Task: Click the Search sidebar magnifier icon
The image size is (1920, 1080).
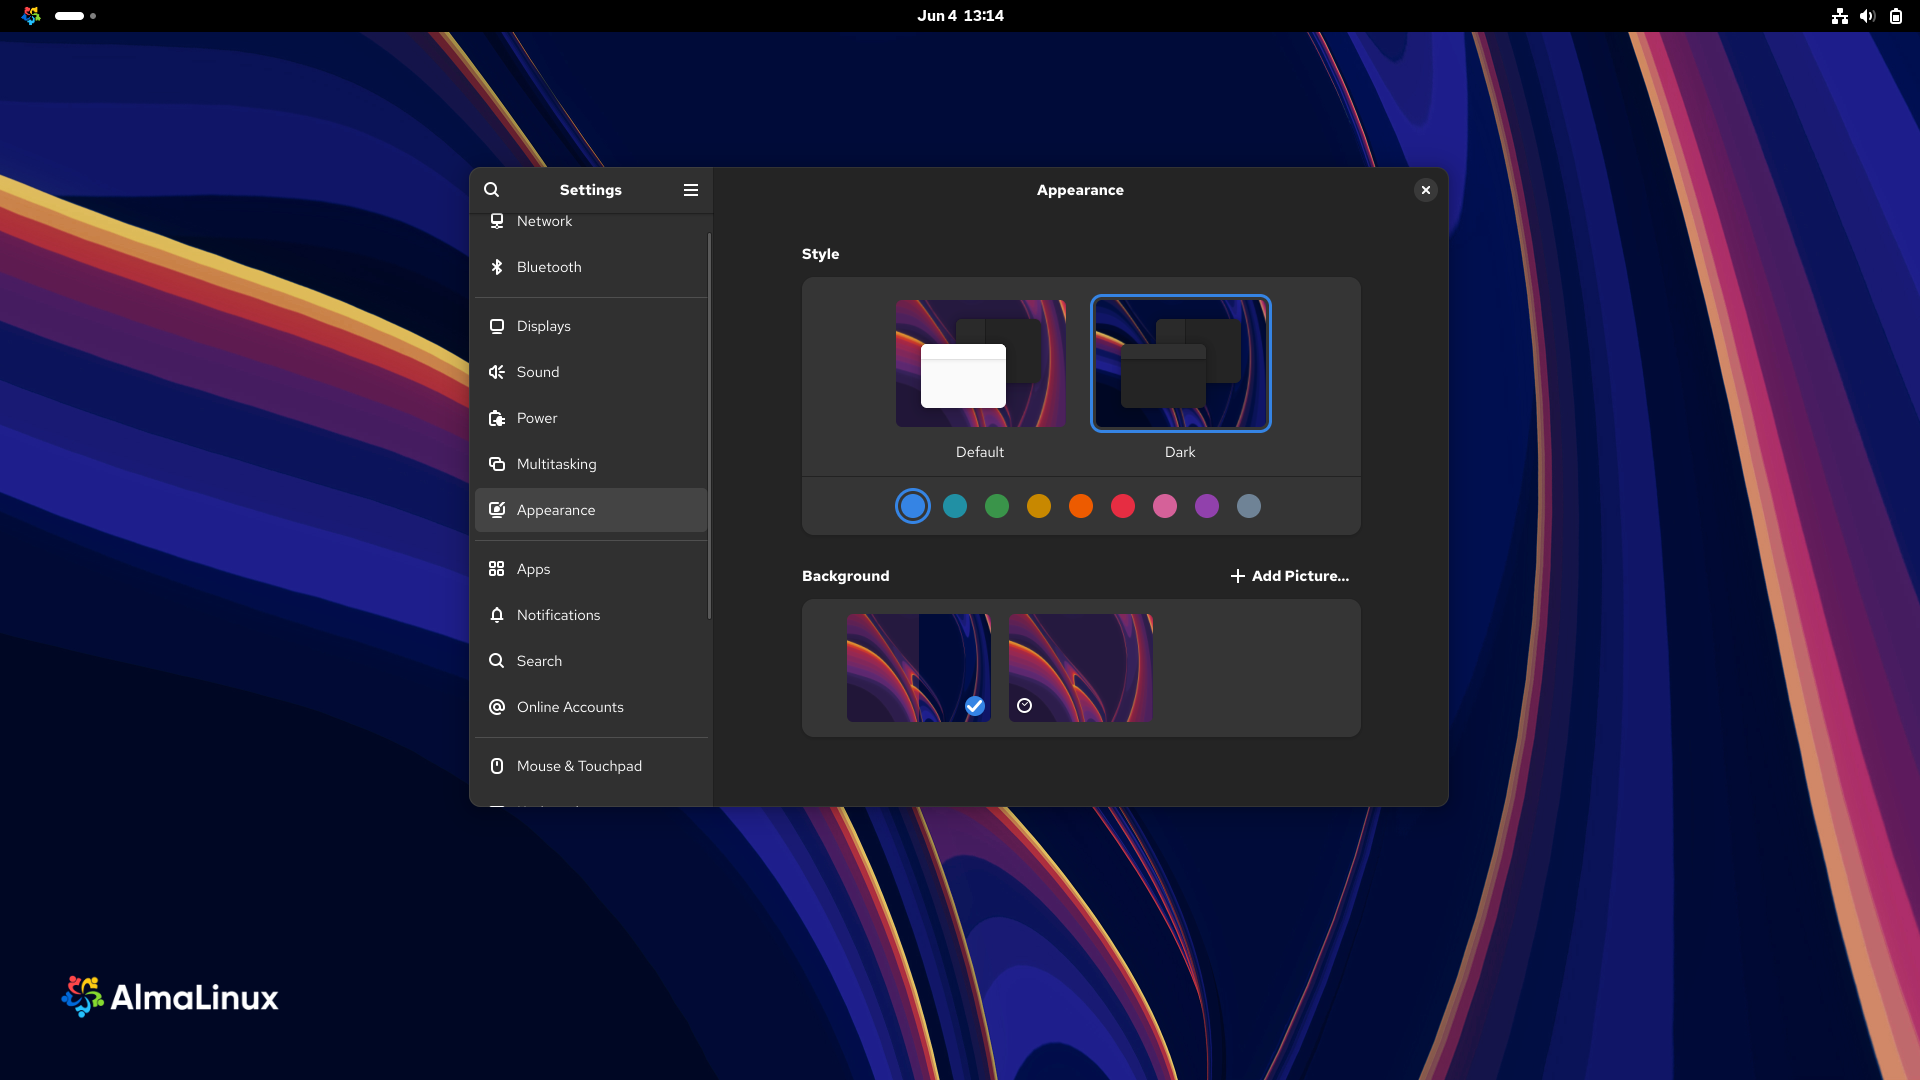Action: tap(497, 661)
